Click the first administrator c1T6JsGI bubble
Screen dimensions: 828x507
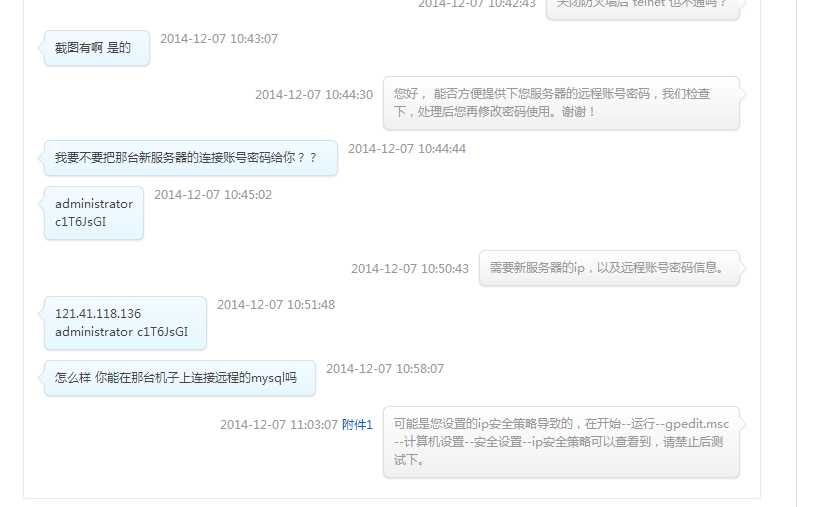click(x=94, y=213)
